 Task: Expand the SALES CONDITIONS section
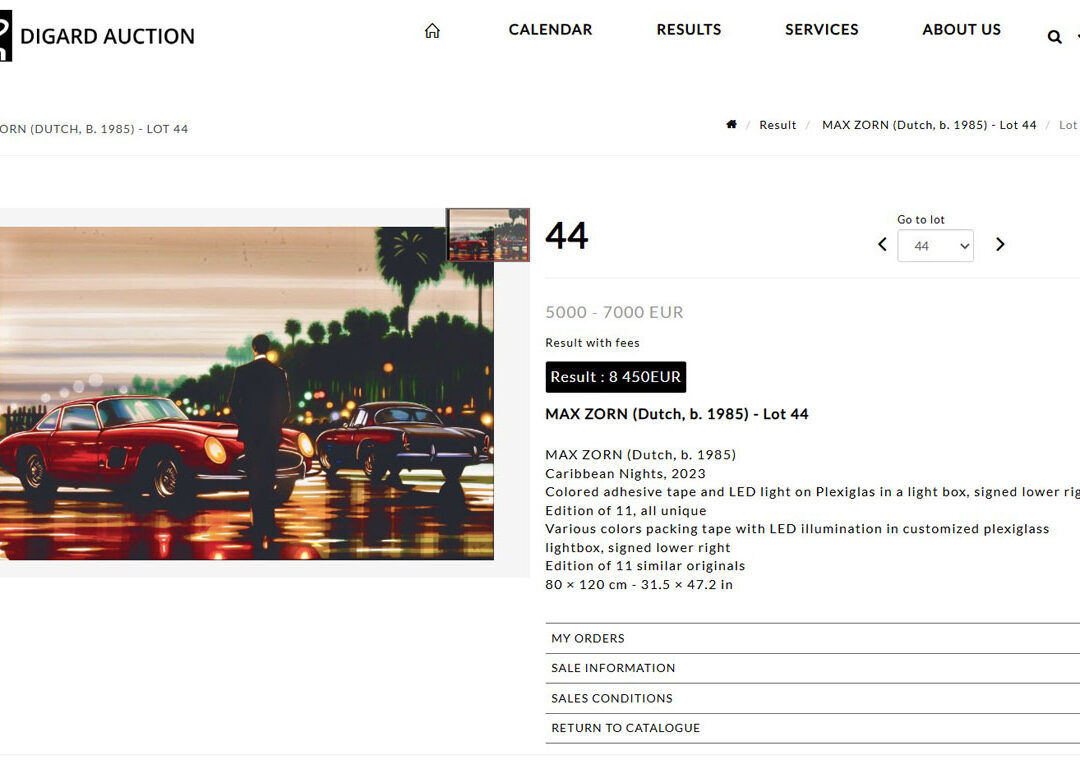pyautogui.click(x=812, y=699)
